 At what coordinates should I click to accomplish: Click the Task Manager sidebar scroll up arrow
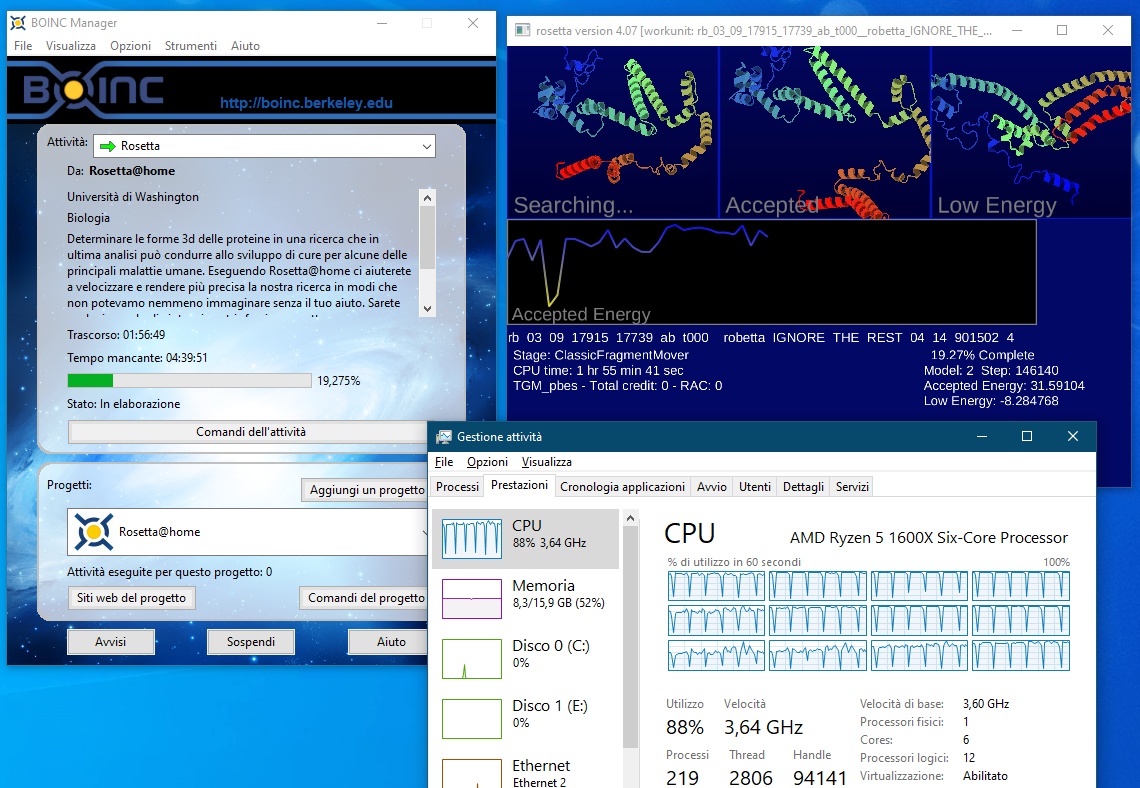click(x=630, y=518)
